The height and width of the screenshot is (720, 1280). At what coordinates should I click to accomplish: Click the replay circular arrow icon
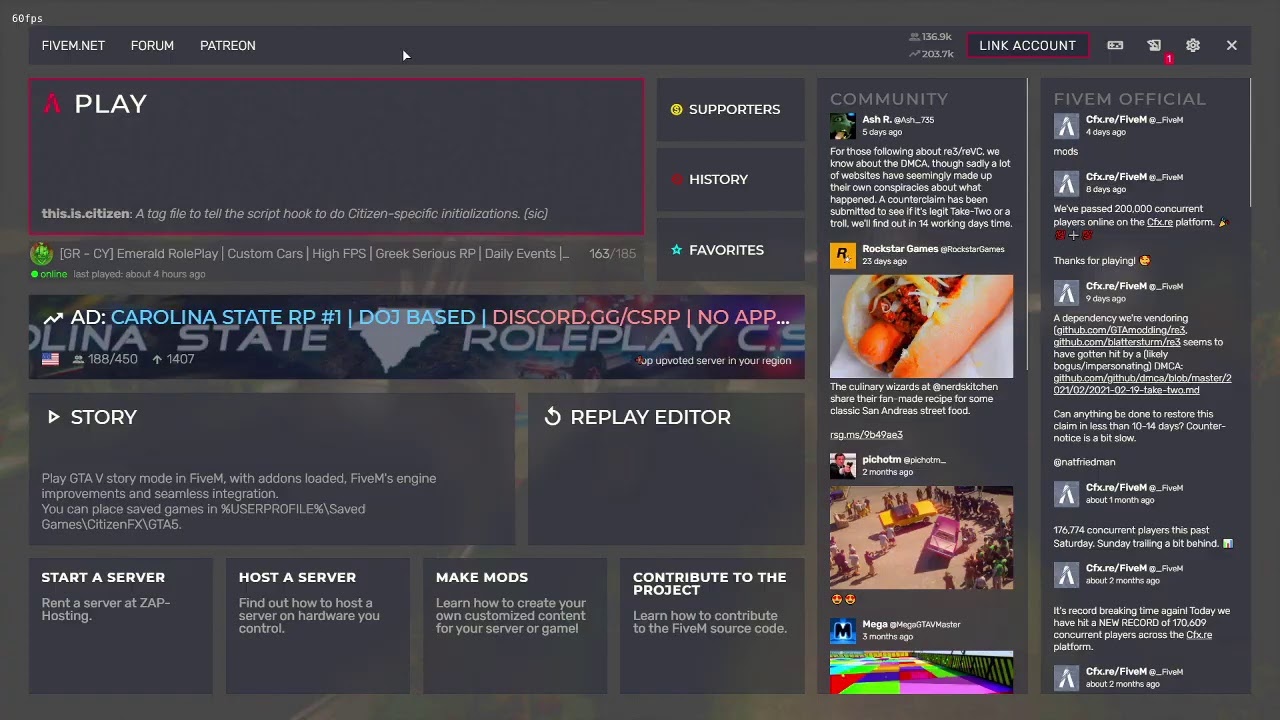(552, 417)
